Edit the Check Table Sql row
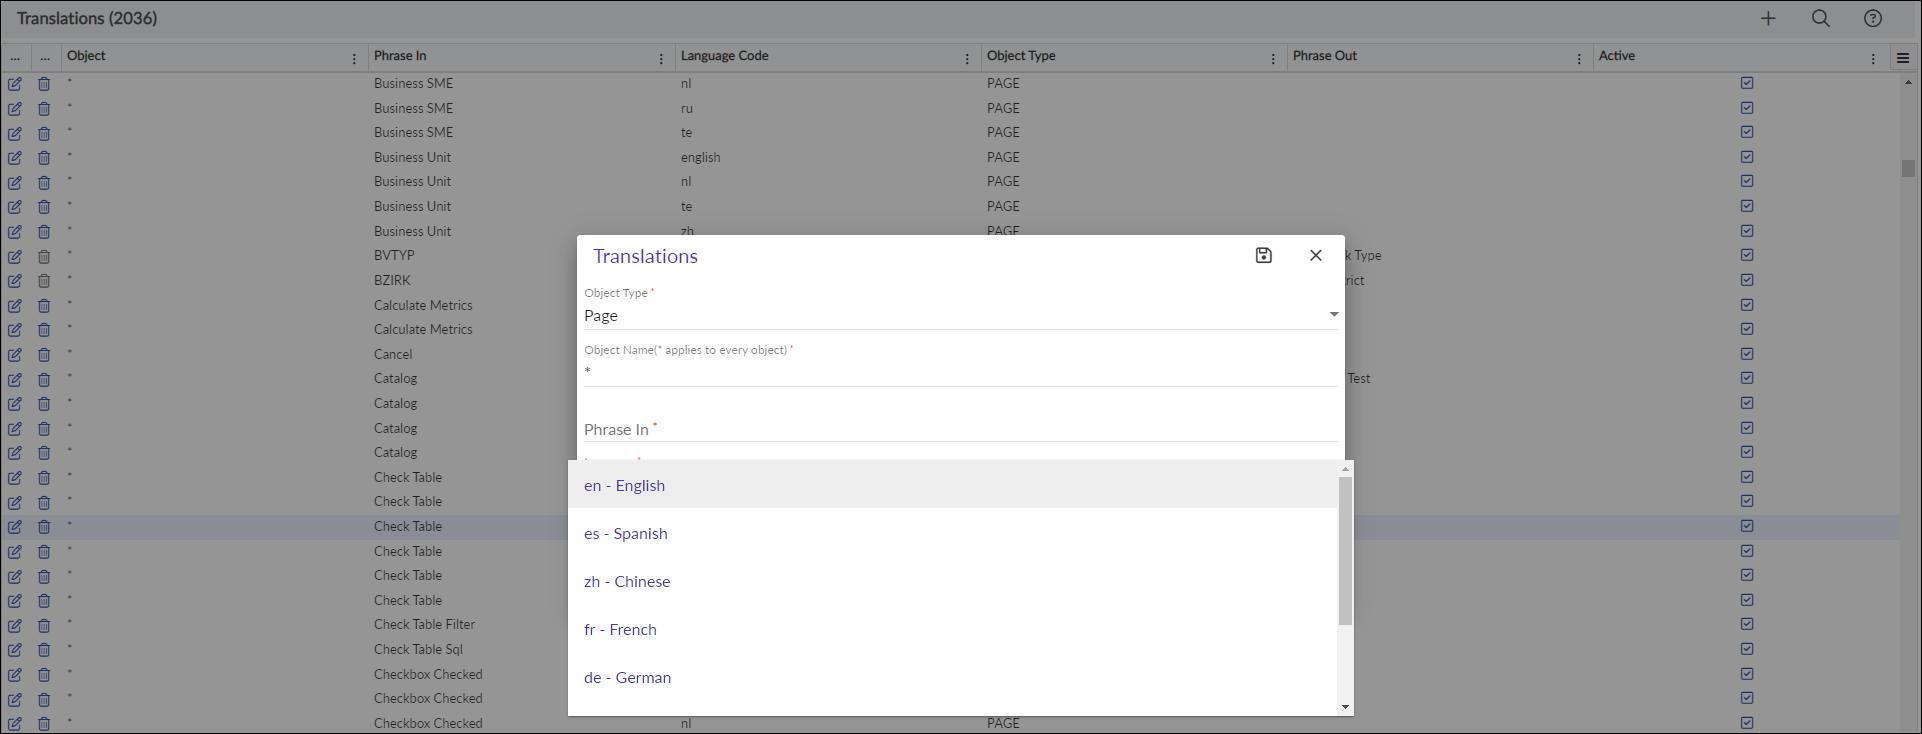This screenshot has width=1922, height=734. click(x=15, y=650)
